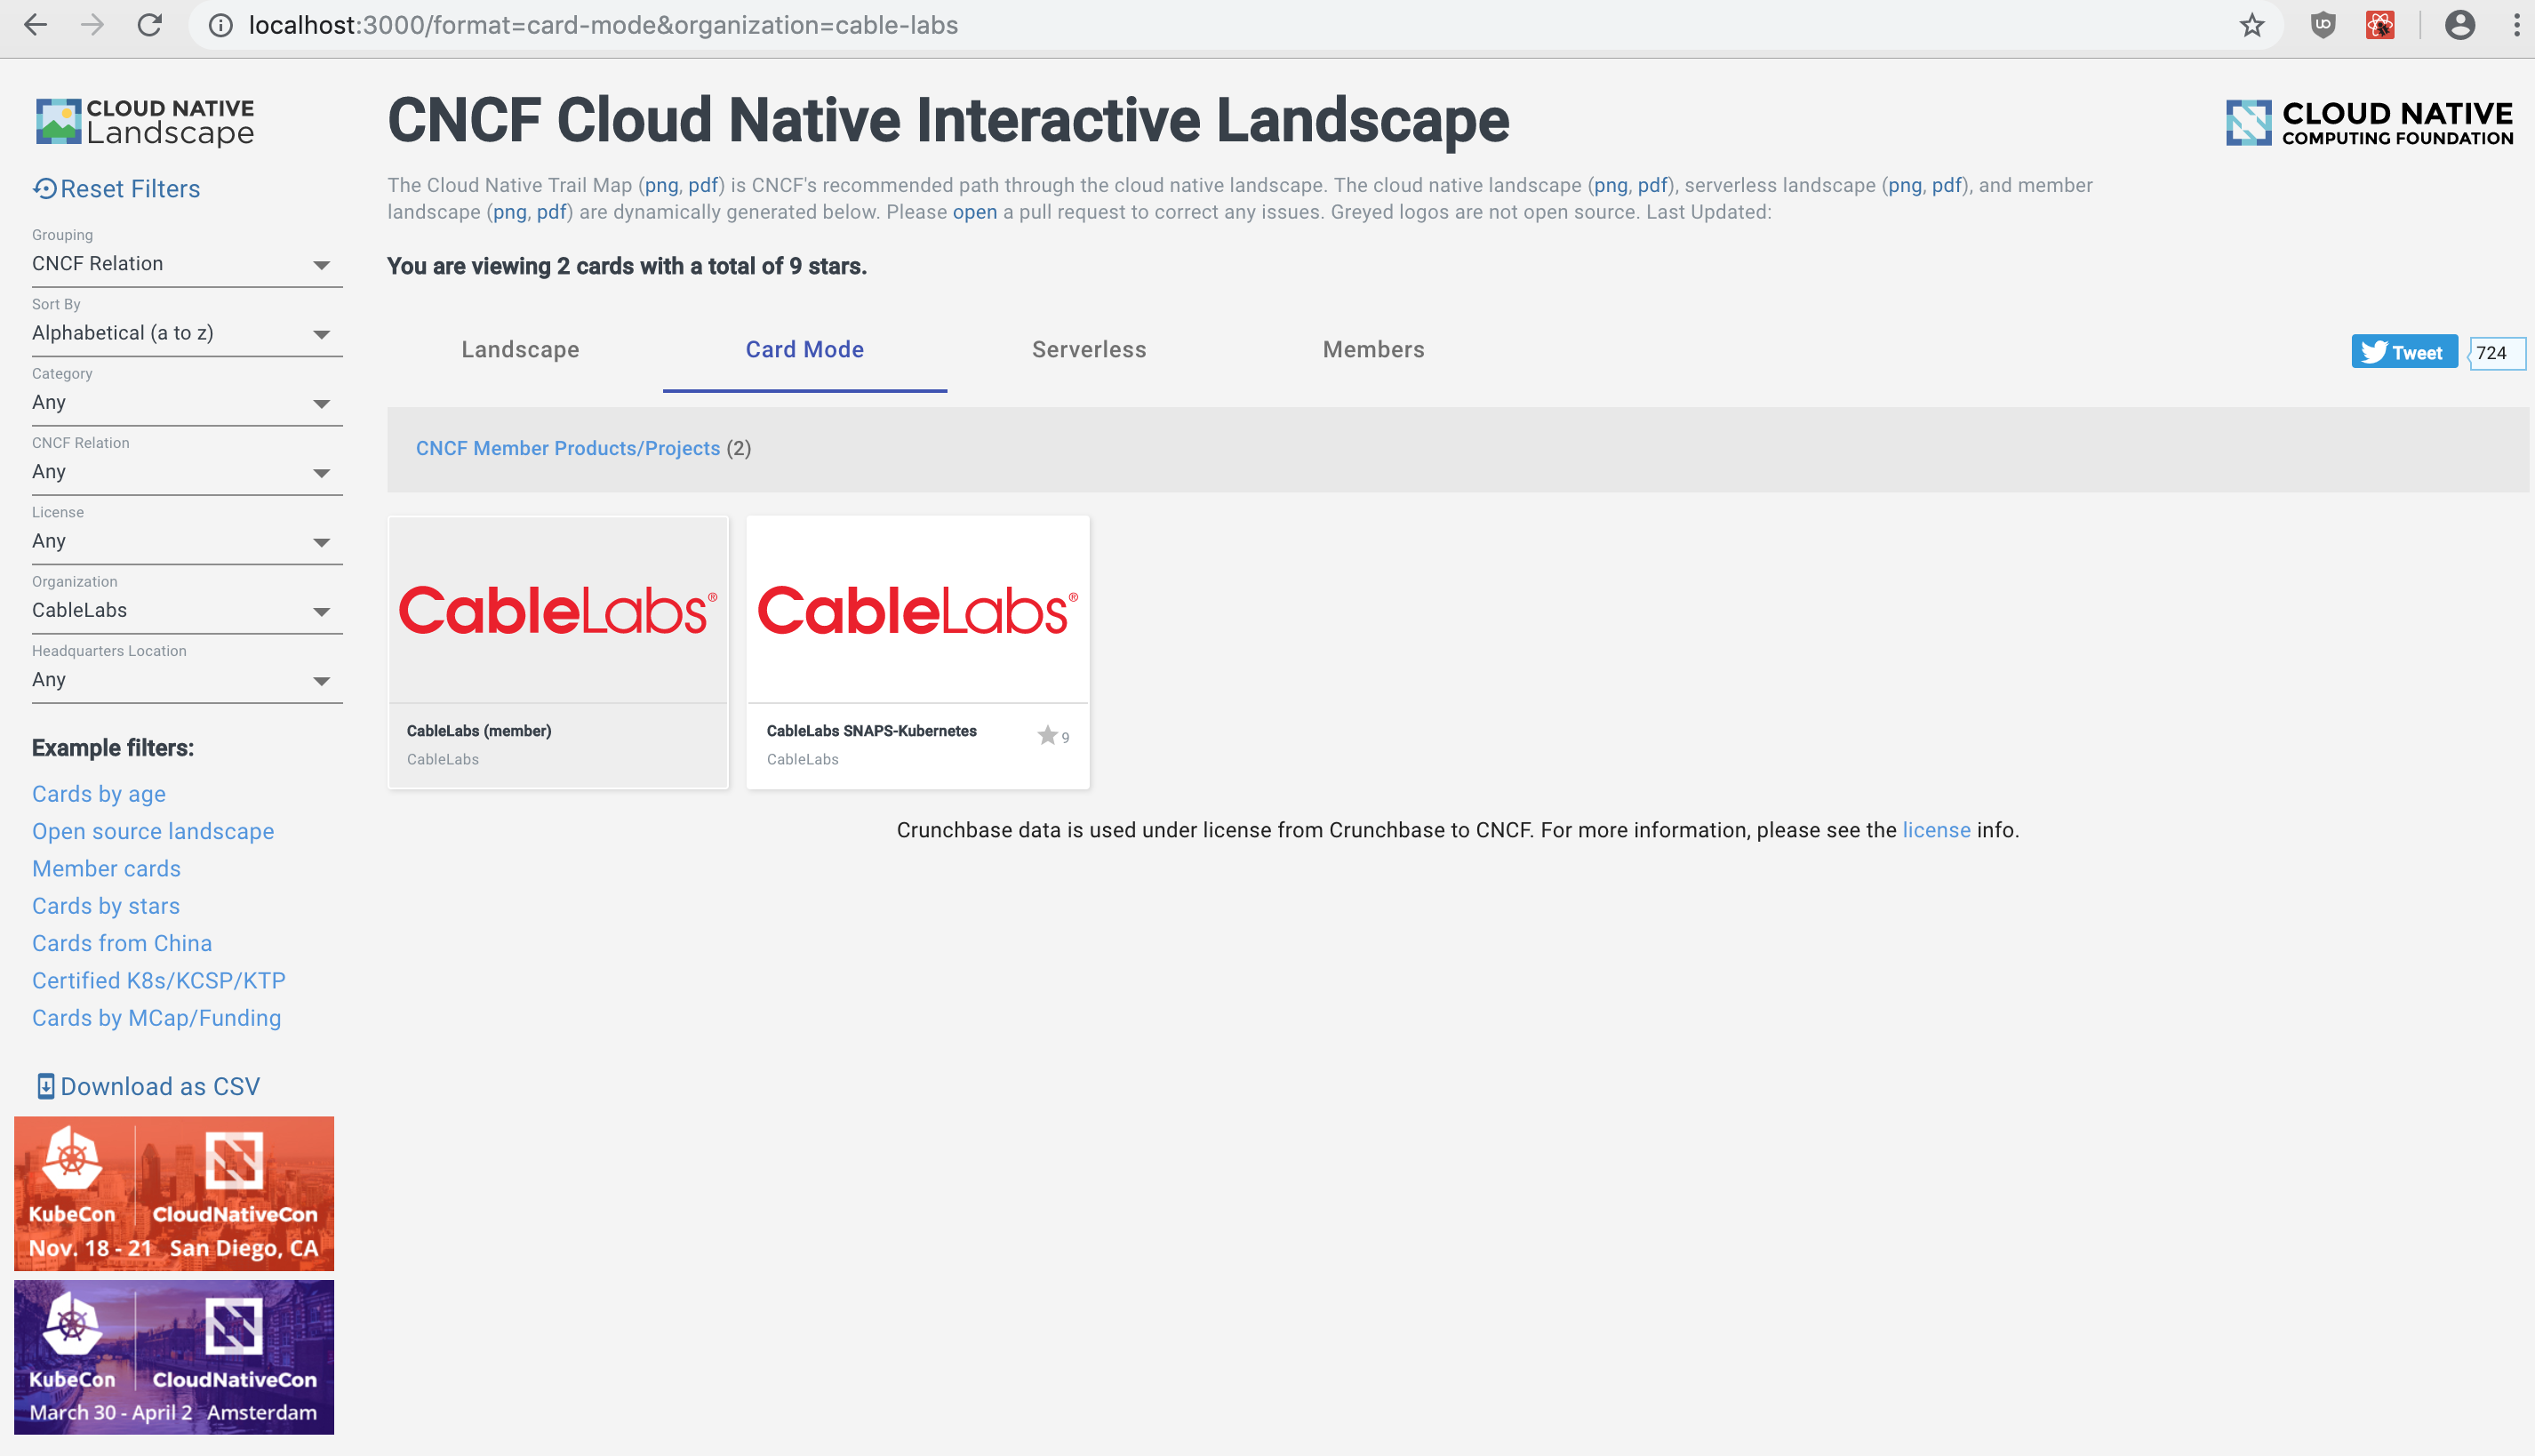Select the Reset Filters icon
The height and width of the screenshot is (1456, 2535).
(x=44, y=188)
